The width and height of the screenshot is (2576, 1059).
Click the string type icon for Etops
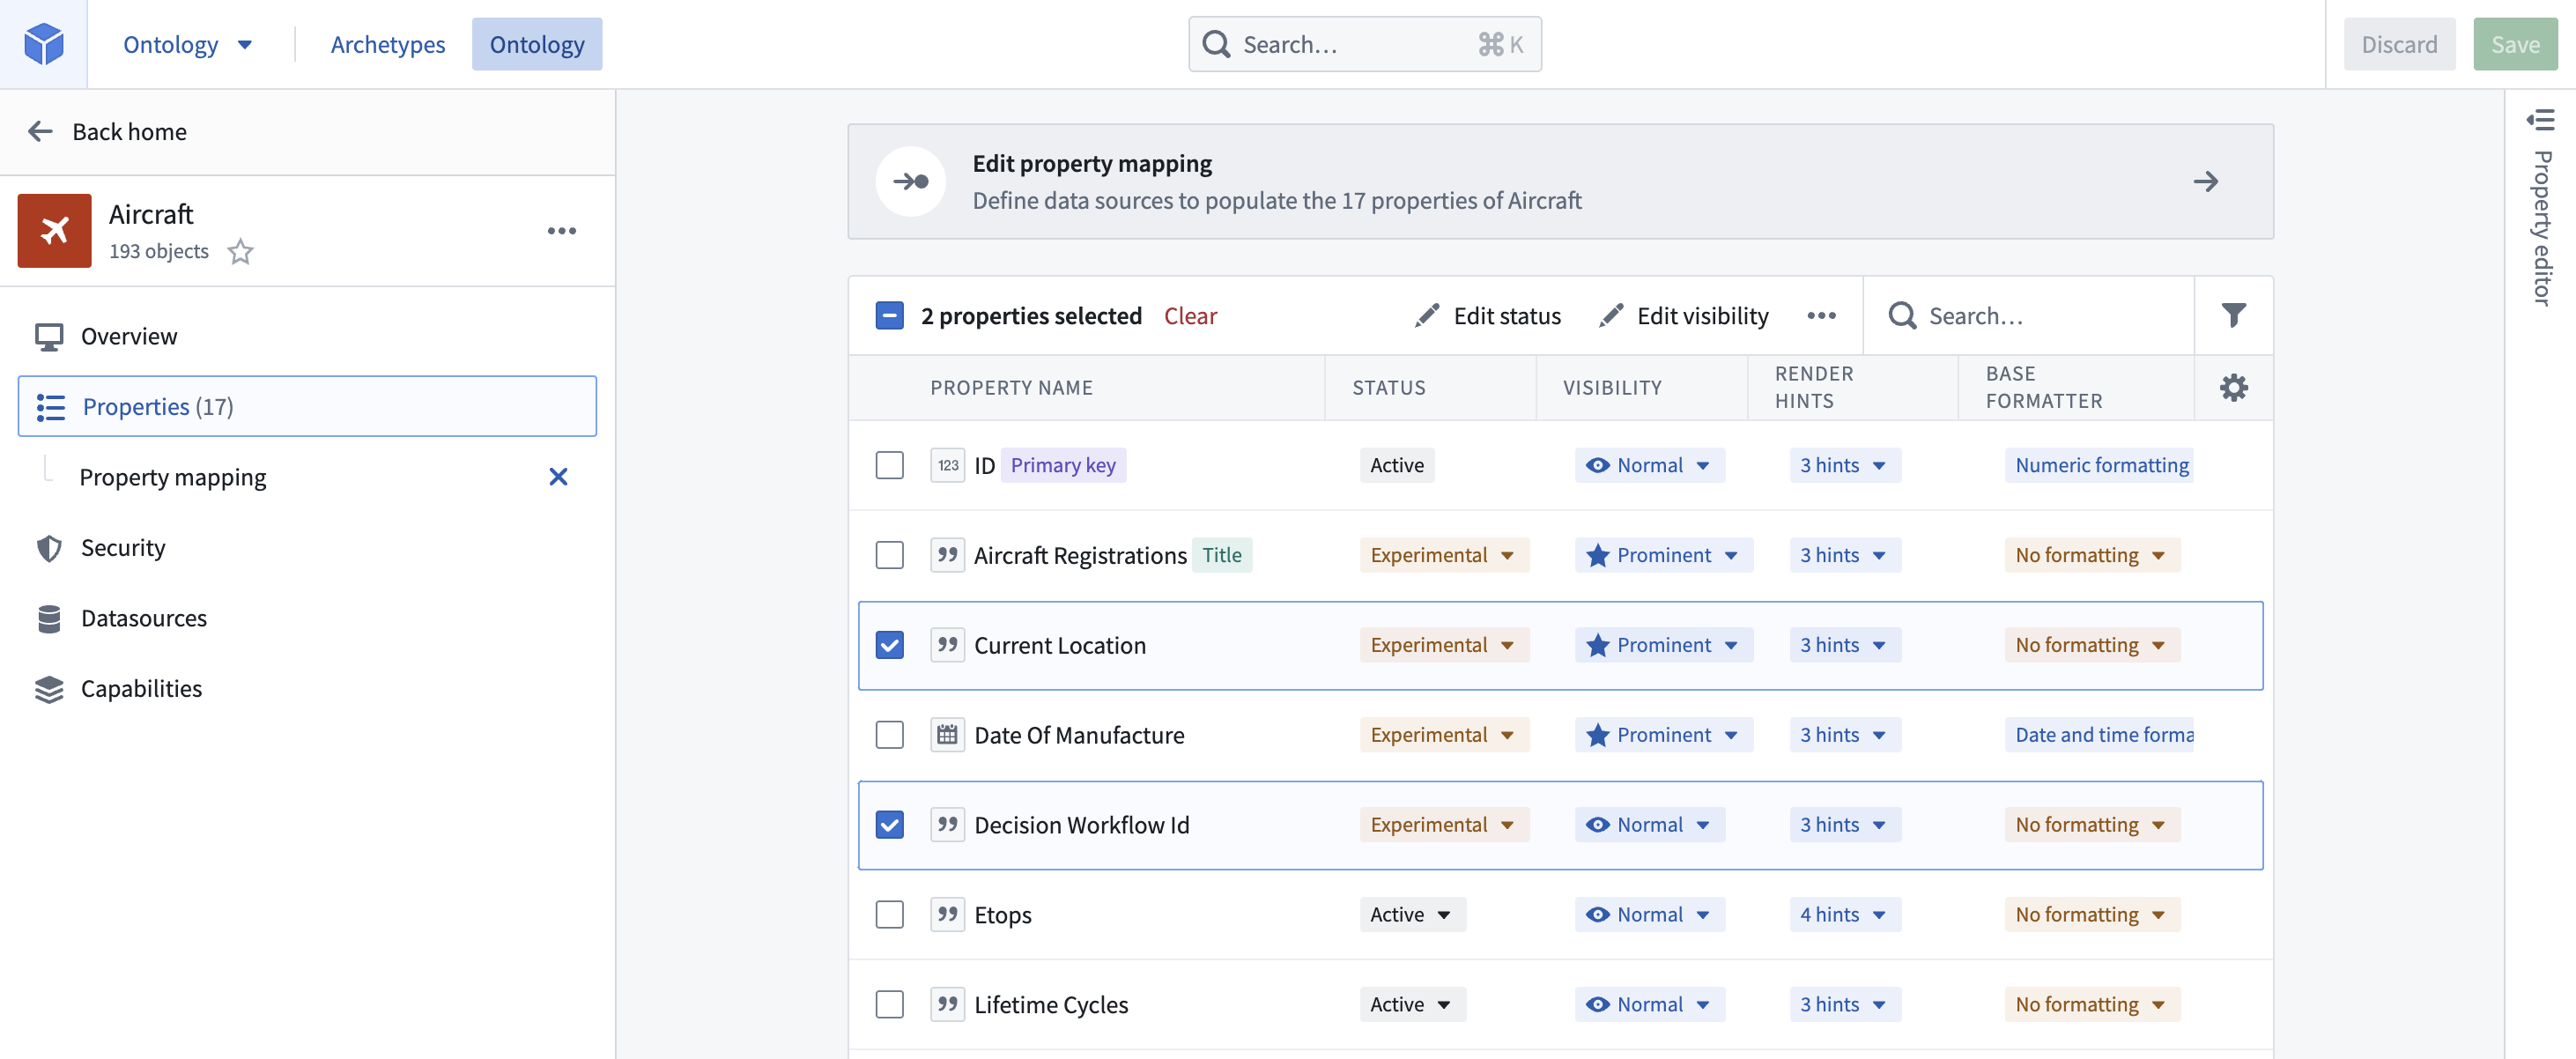pos(947,914)
